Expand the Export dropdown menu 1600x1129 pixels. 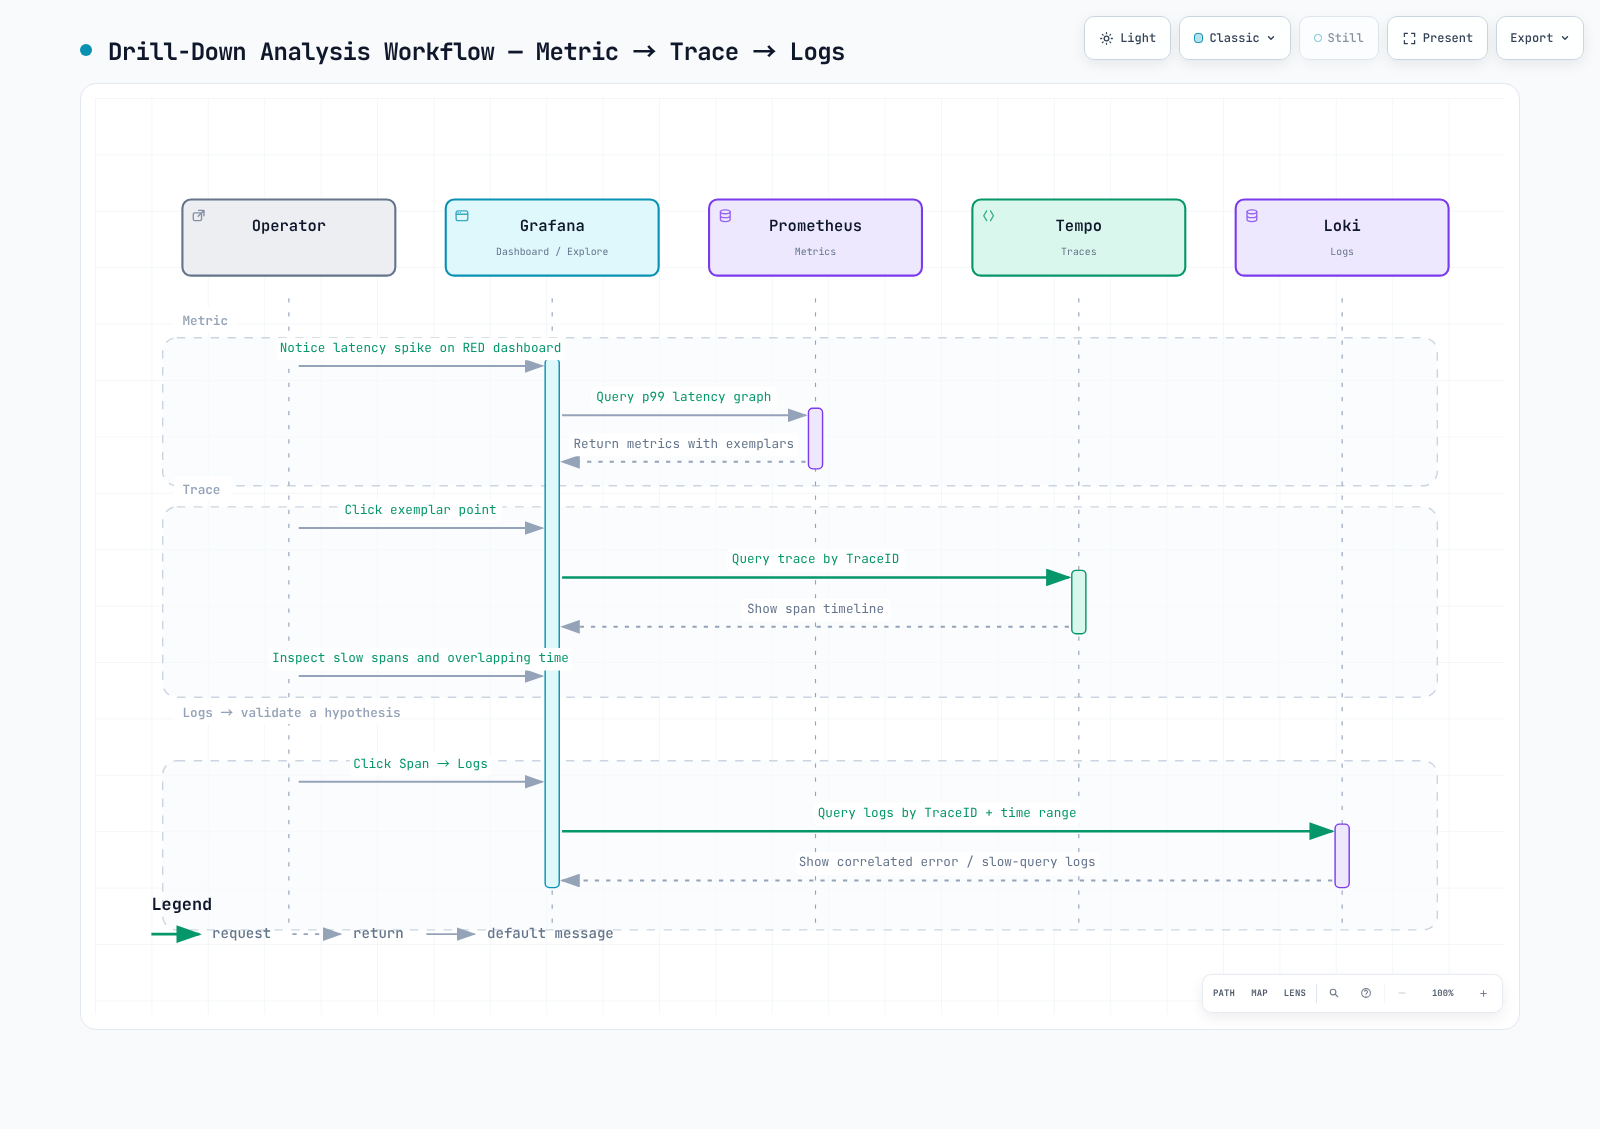[1540, 38]
